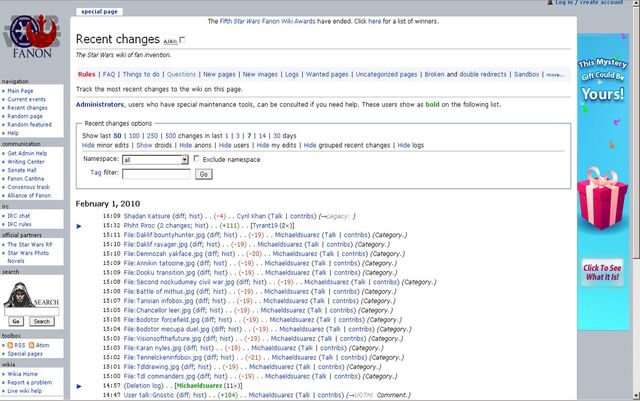
Task: Click Hide minor edits
Action: [88, 145]
